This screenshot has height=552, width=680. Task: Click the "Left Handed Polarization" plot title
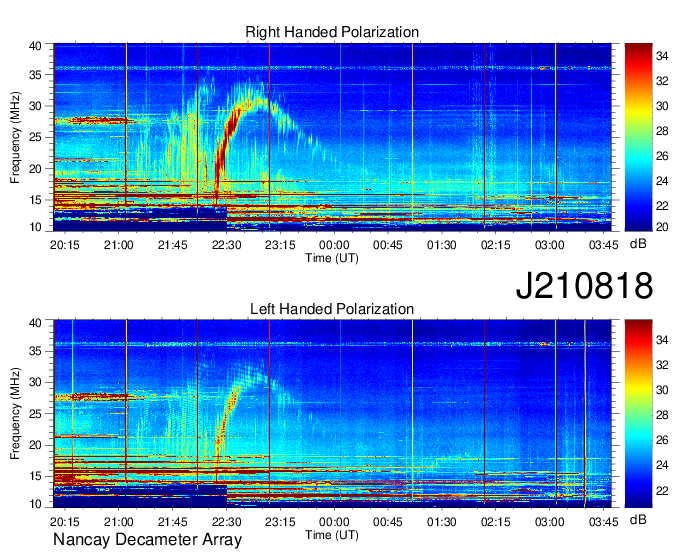click(332, 309)
